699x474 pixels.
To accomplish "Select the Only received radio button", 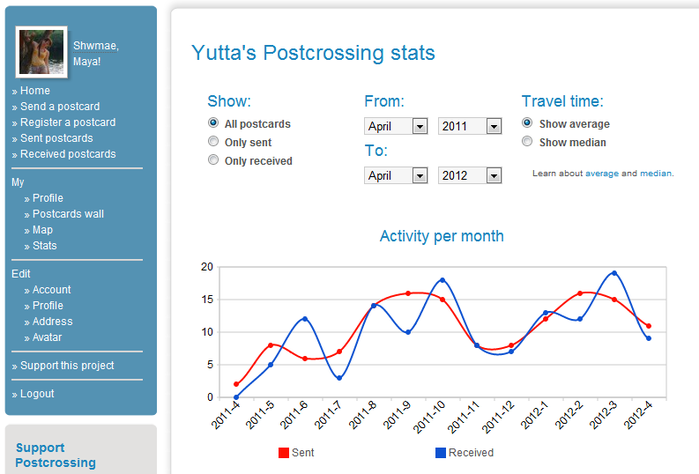I will click(x=214, y=160).
